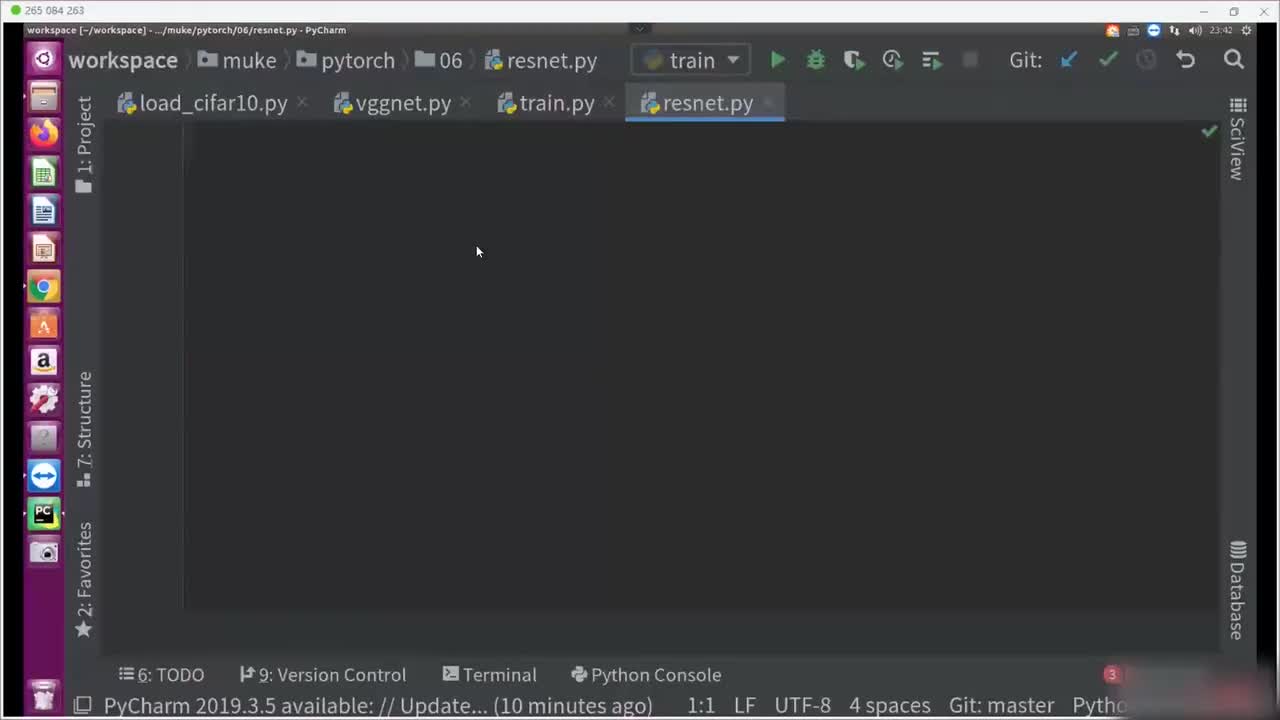Click workspace in the breadcrumb bar
1280x720 pixels.
pos(123,60)
